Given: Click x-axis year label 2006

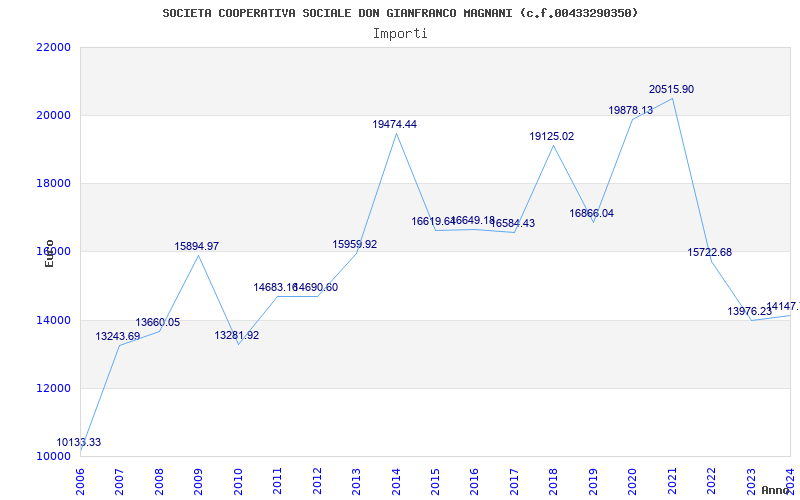Looking at the screenshot, I should 80,482.
